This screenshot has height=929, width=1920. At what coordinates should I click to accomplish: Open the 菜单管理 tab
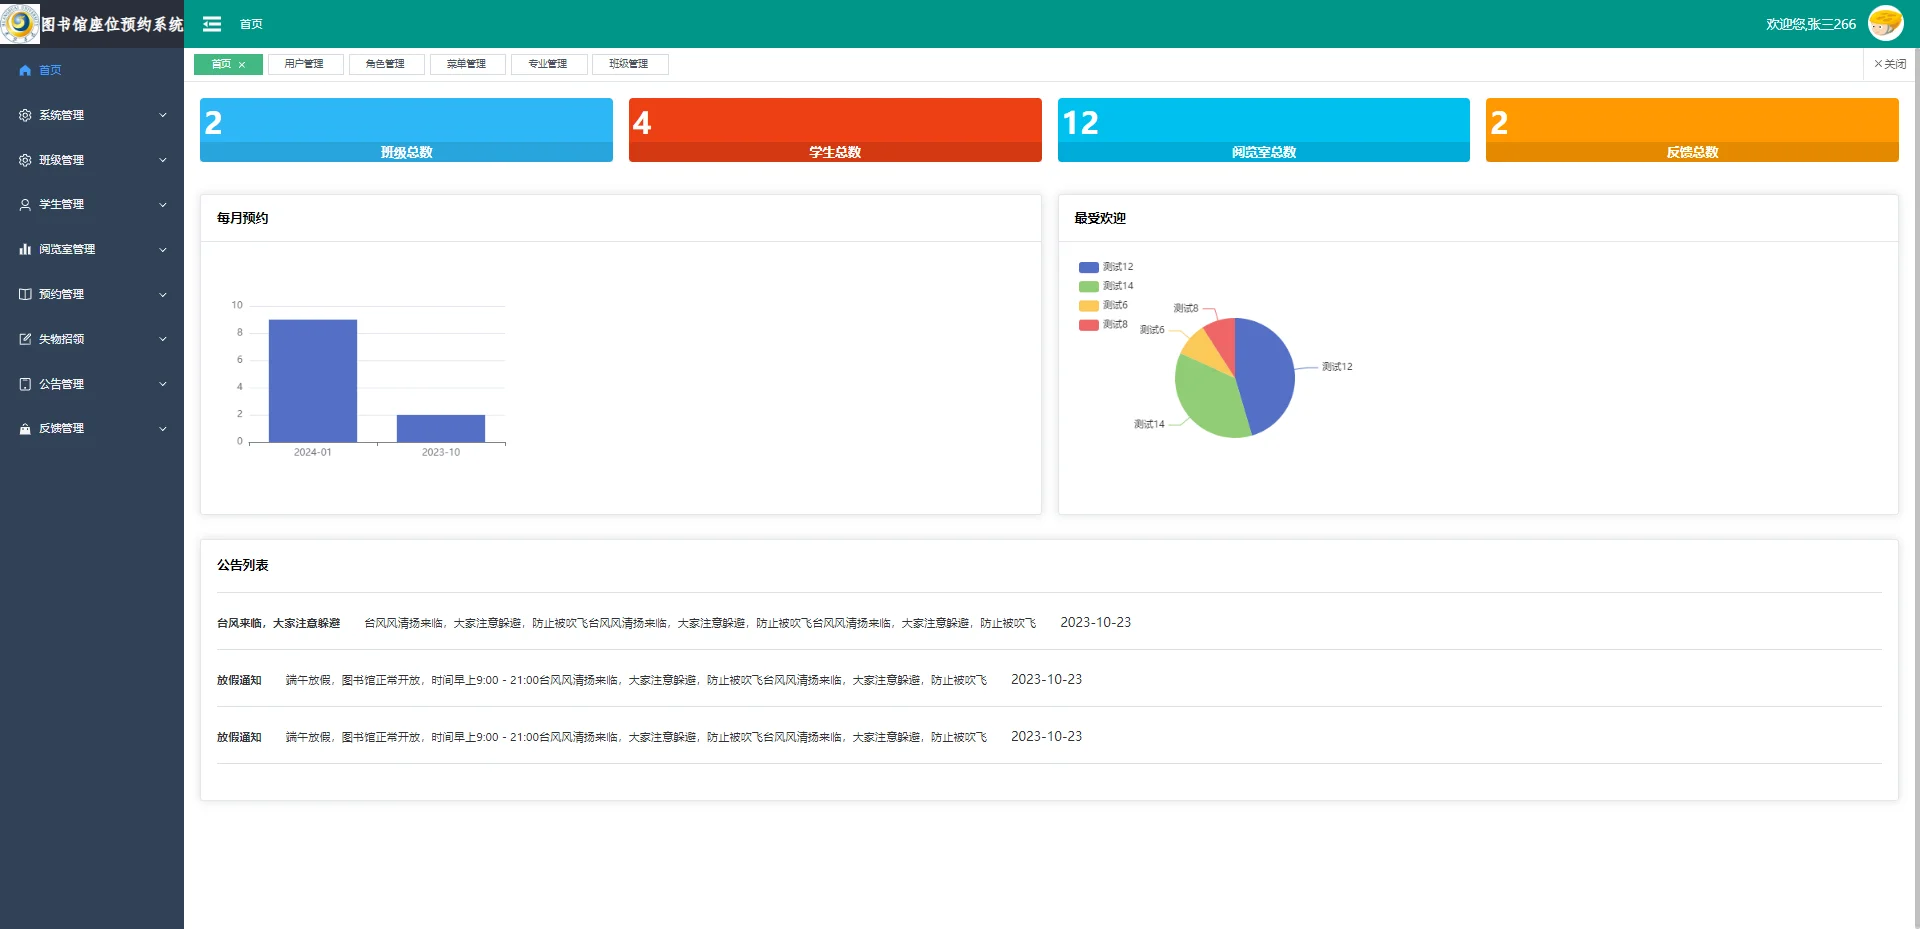467,64
